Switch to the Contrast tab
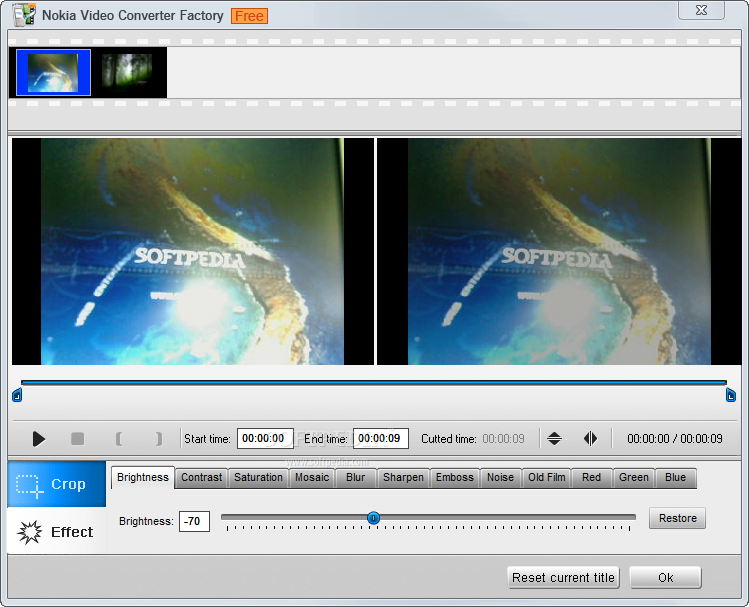This screenshot has height=607, width=749. 202,478
